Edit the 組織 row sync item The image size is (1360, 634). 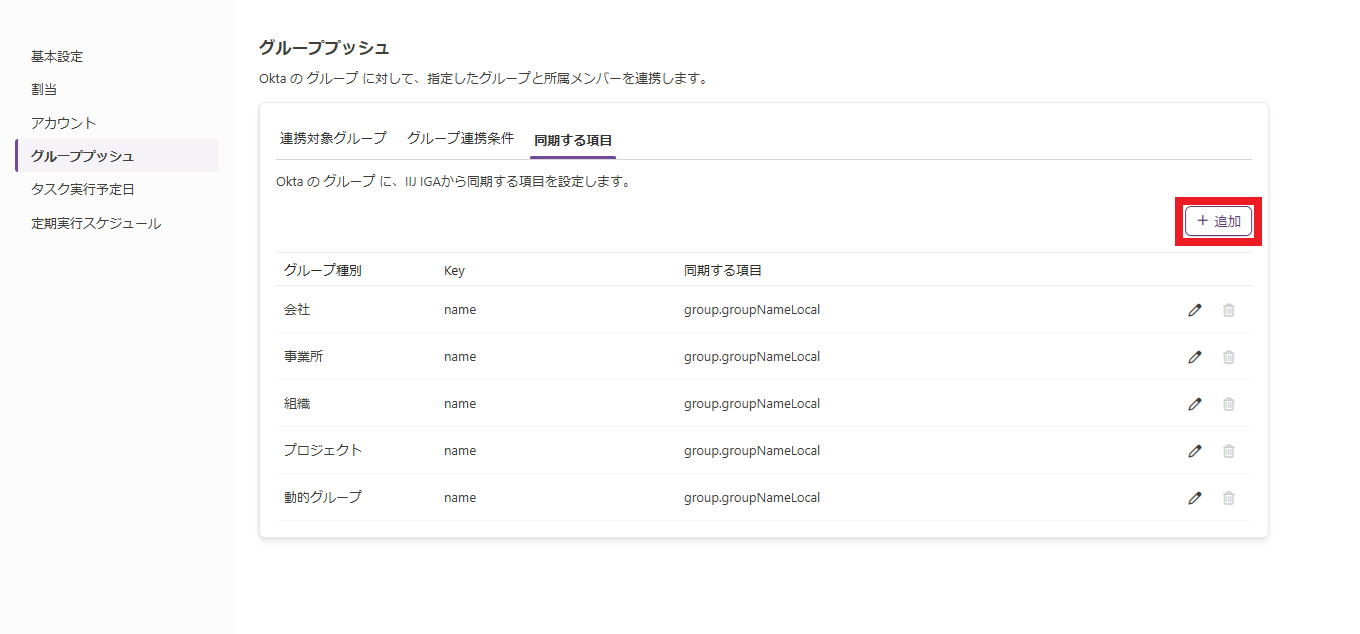coord(1194,404)
